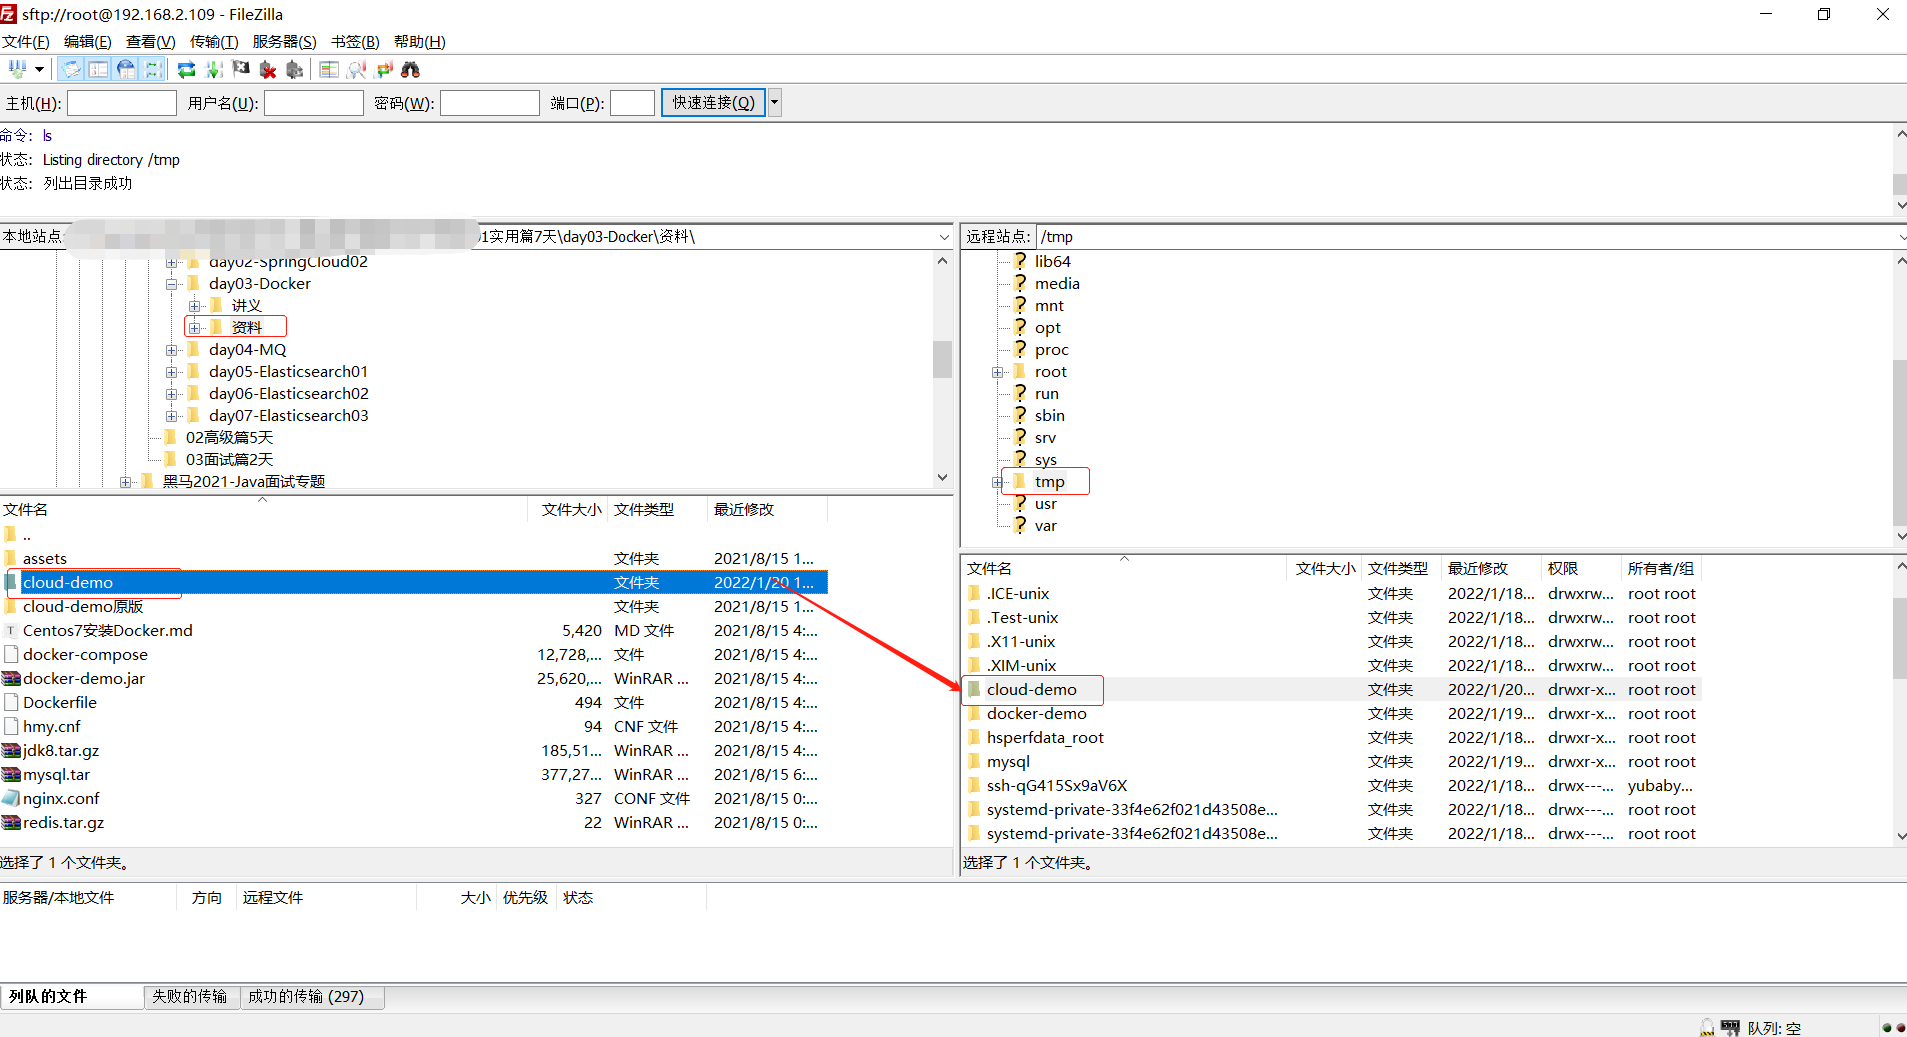Select the remote usr folder in tree

[1045, 504]
